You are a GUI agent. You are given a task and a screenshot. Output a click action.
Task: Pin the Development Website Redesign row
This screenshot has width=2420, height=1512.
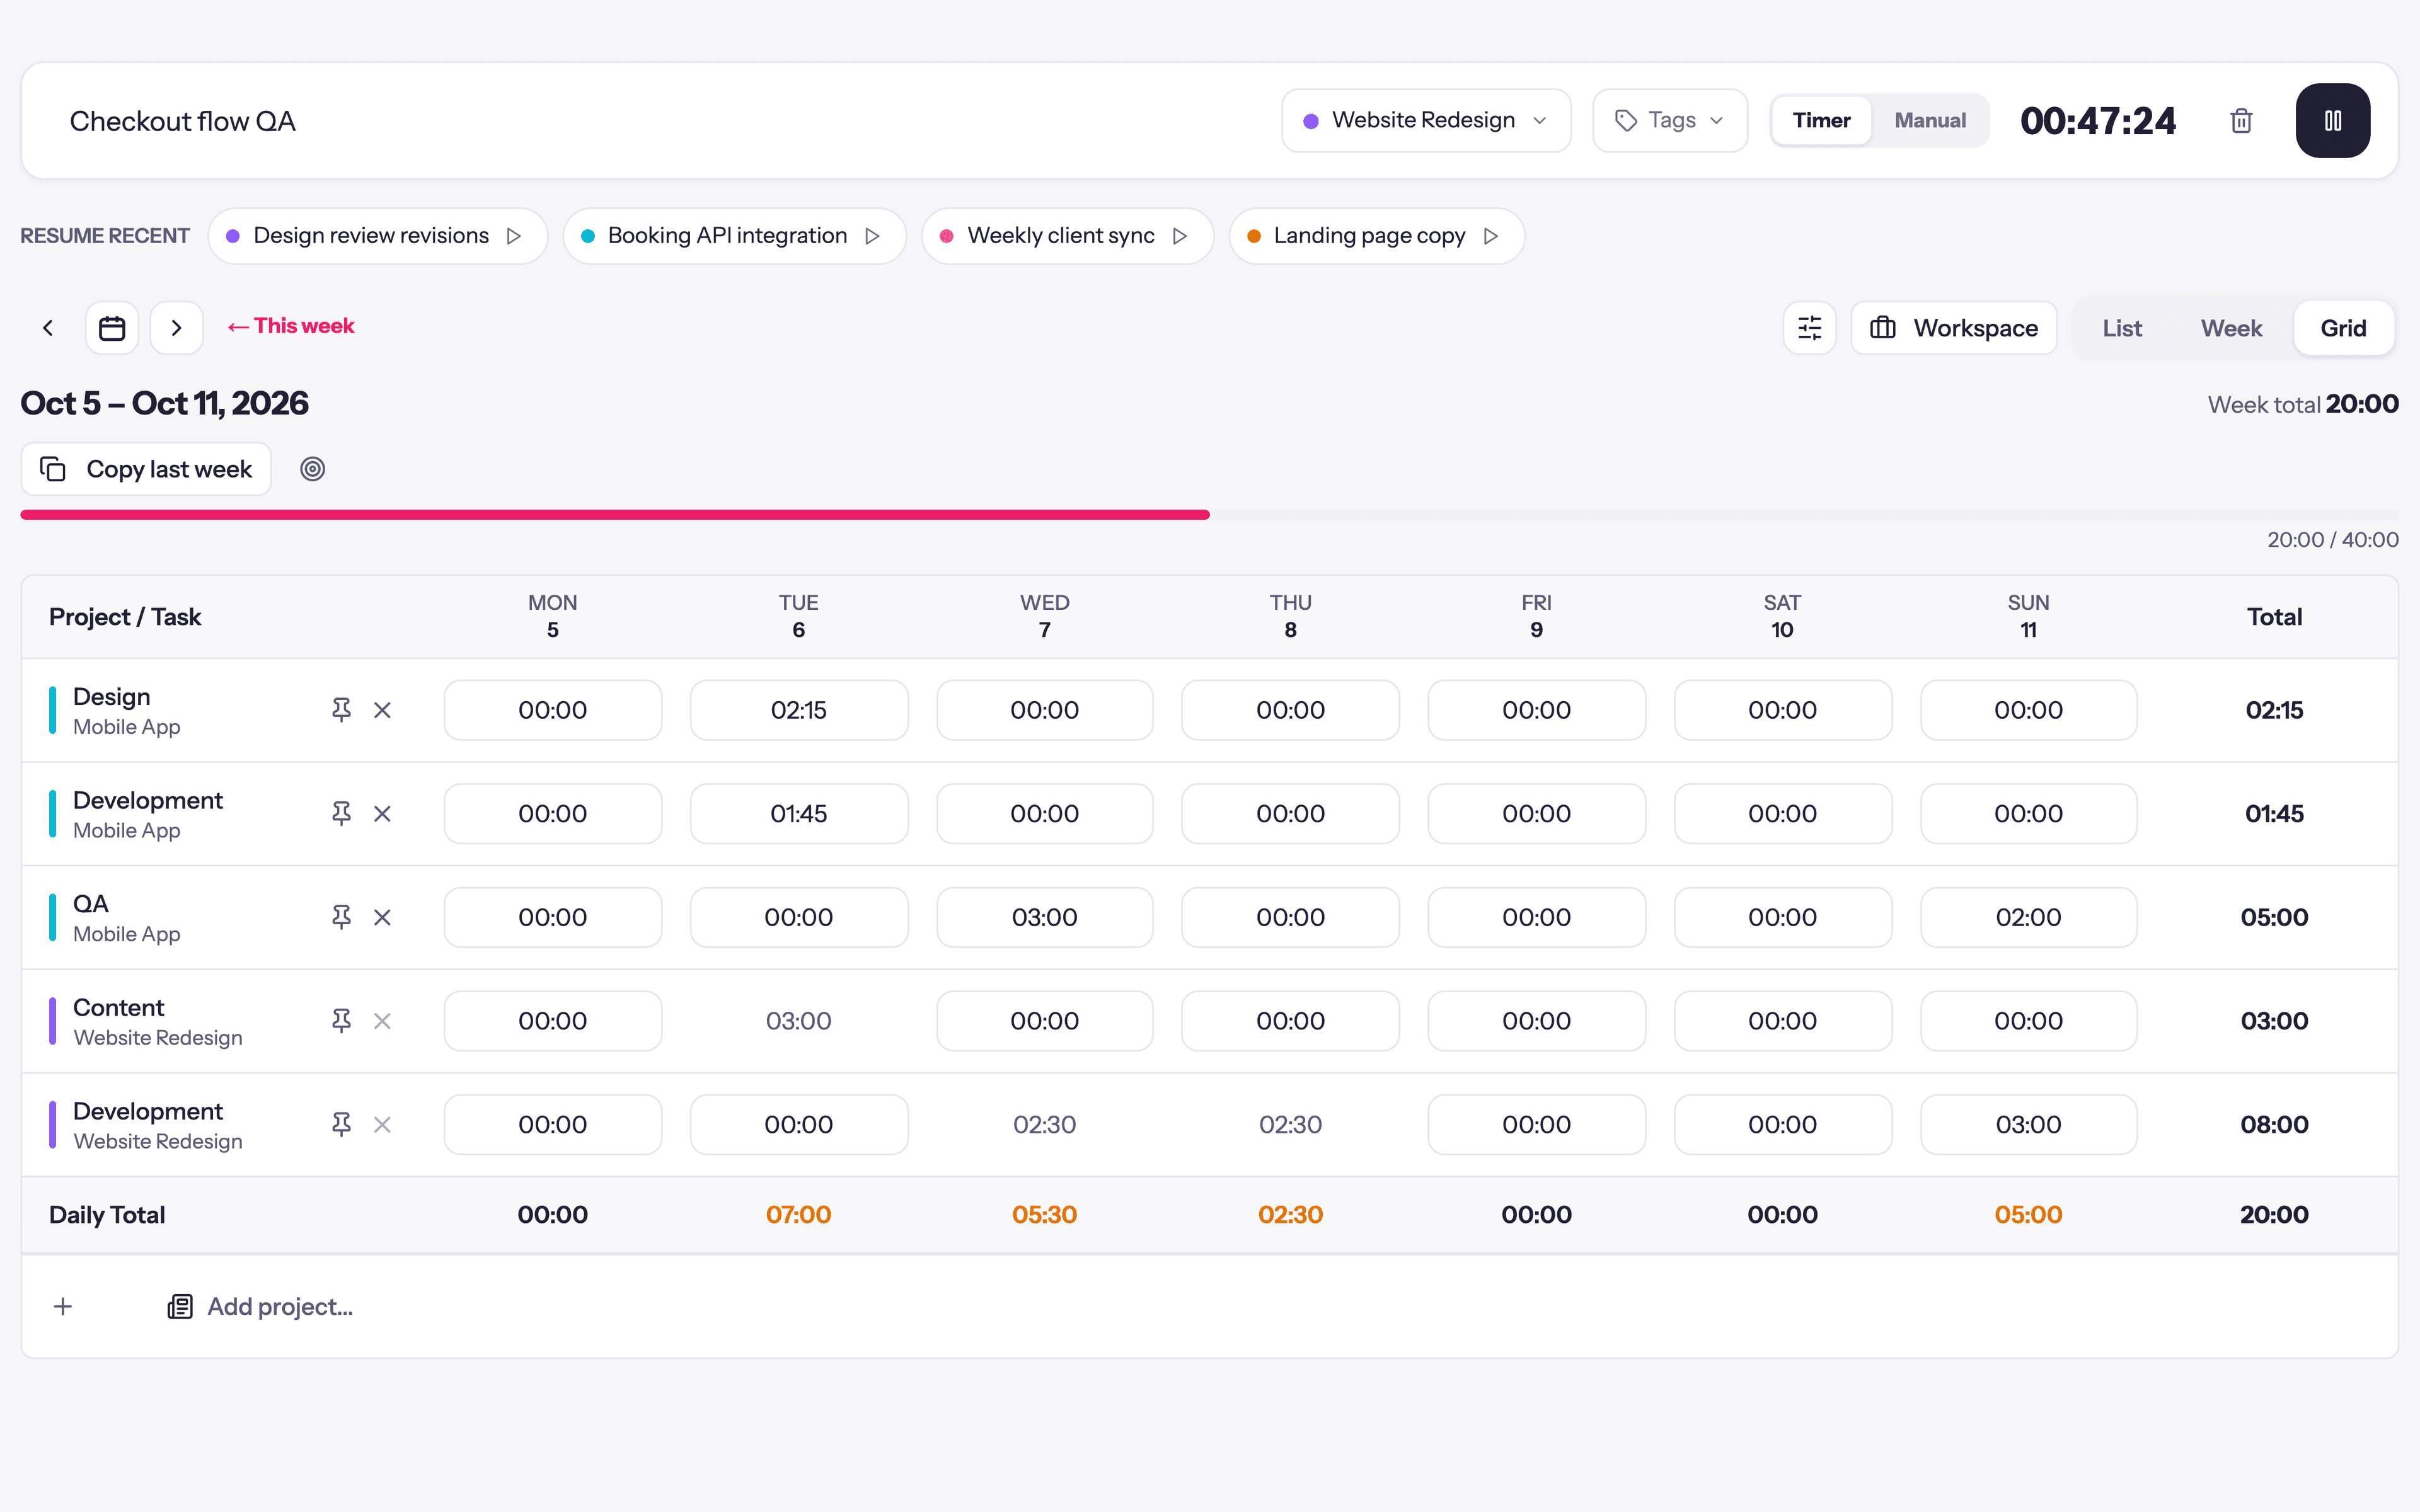[x=341, y=1125]
